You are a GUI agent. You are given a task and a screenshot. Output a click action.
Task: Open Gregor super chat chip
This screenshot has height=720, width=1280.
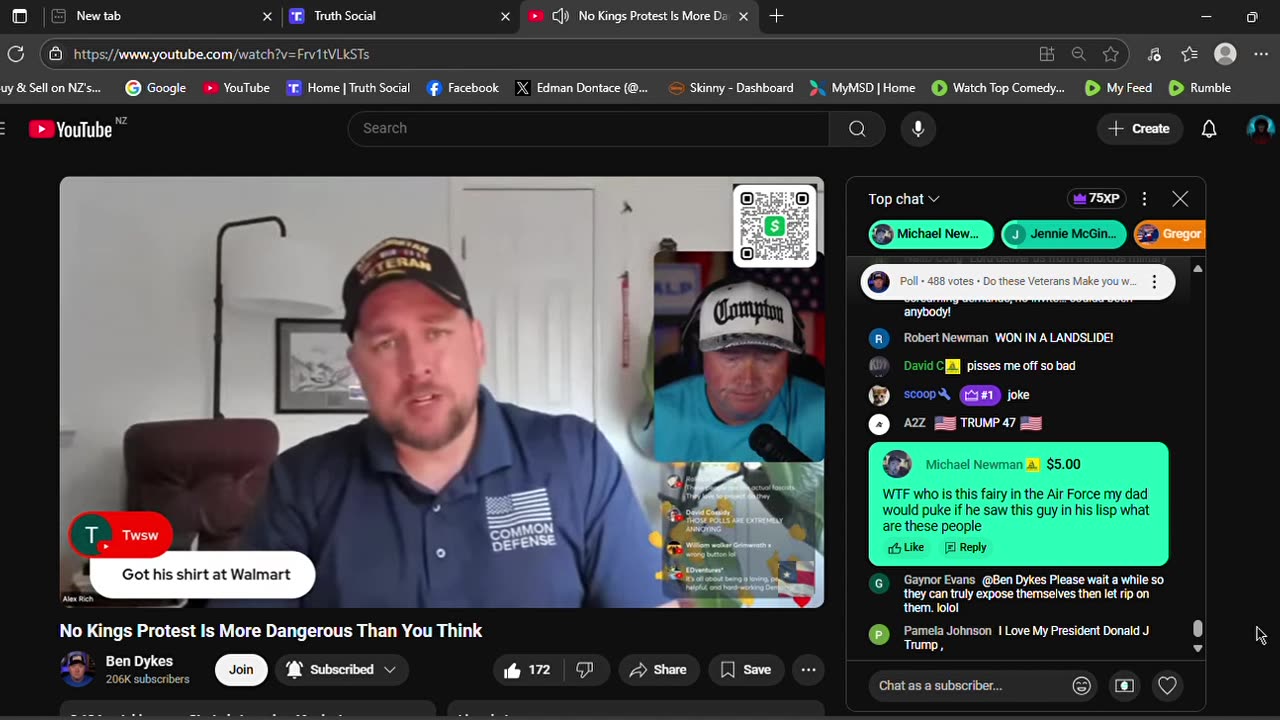tap(1170, 234)
